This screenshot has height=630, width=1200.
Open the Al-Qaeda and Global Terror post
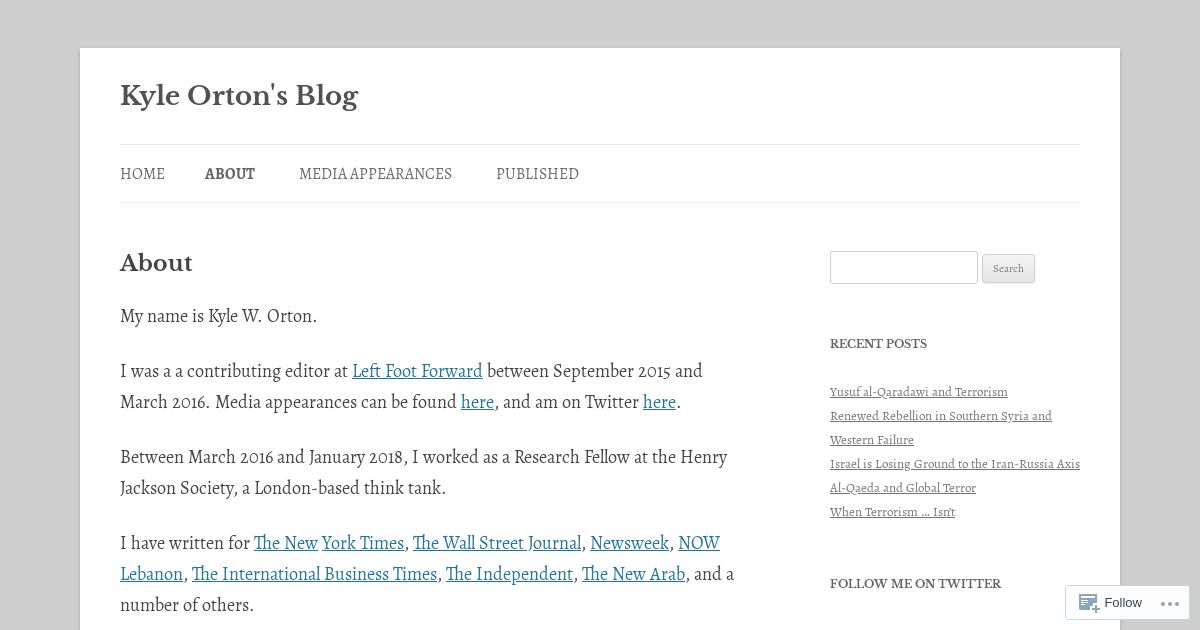(903, 488)
